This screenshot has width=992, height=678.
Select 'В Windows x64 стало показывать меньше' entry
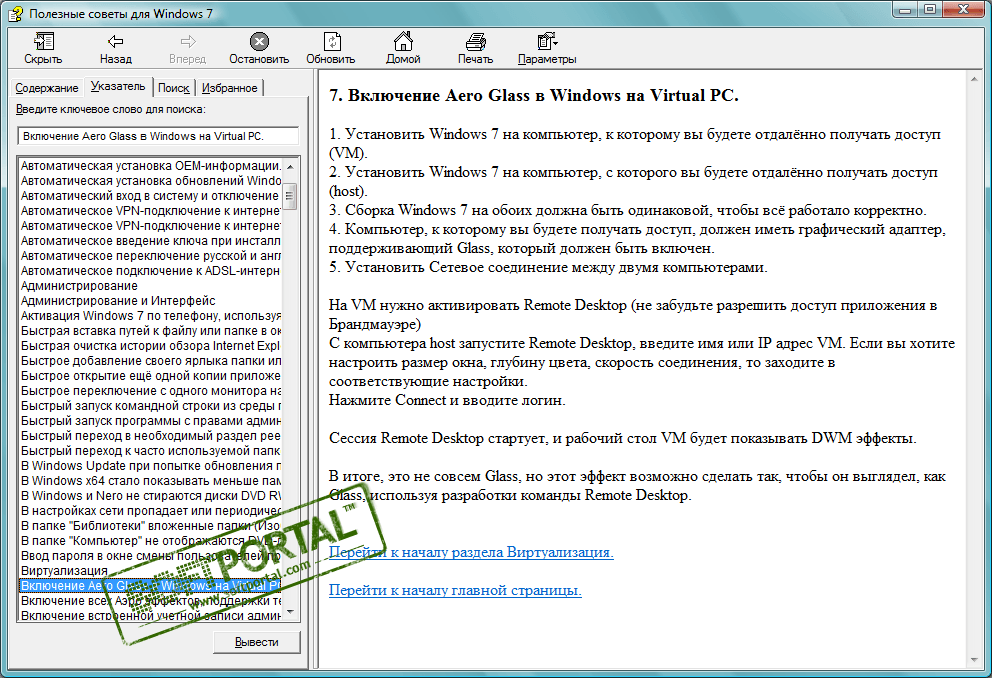151,481
